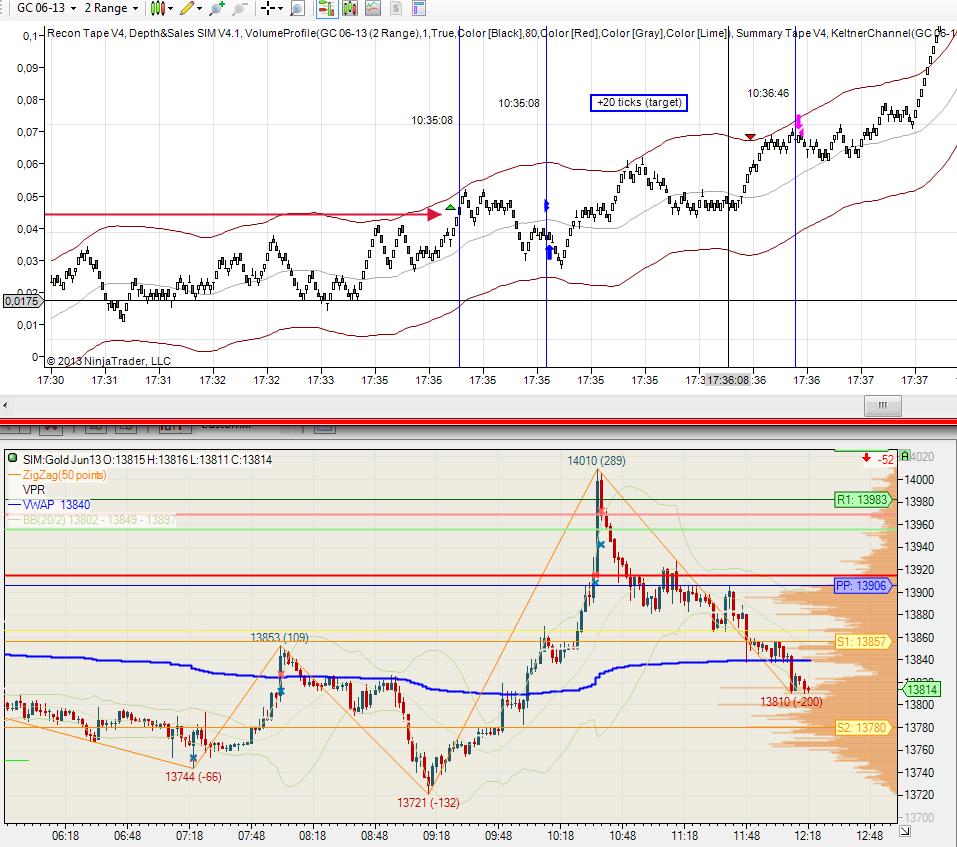Click the 13853 (109) zigzag peak label
Image resolution: width=957 pixels, height=847 pixels.
[x=280, y=637]
